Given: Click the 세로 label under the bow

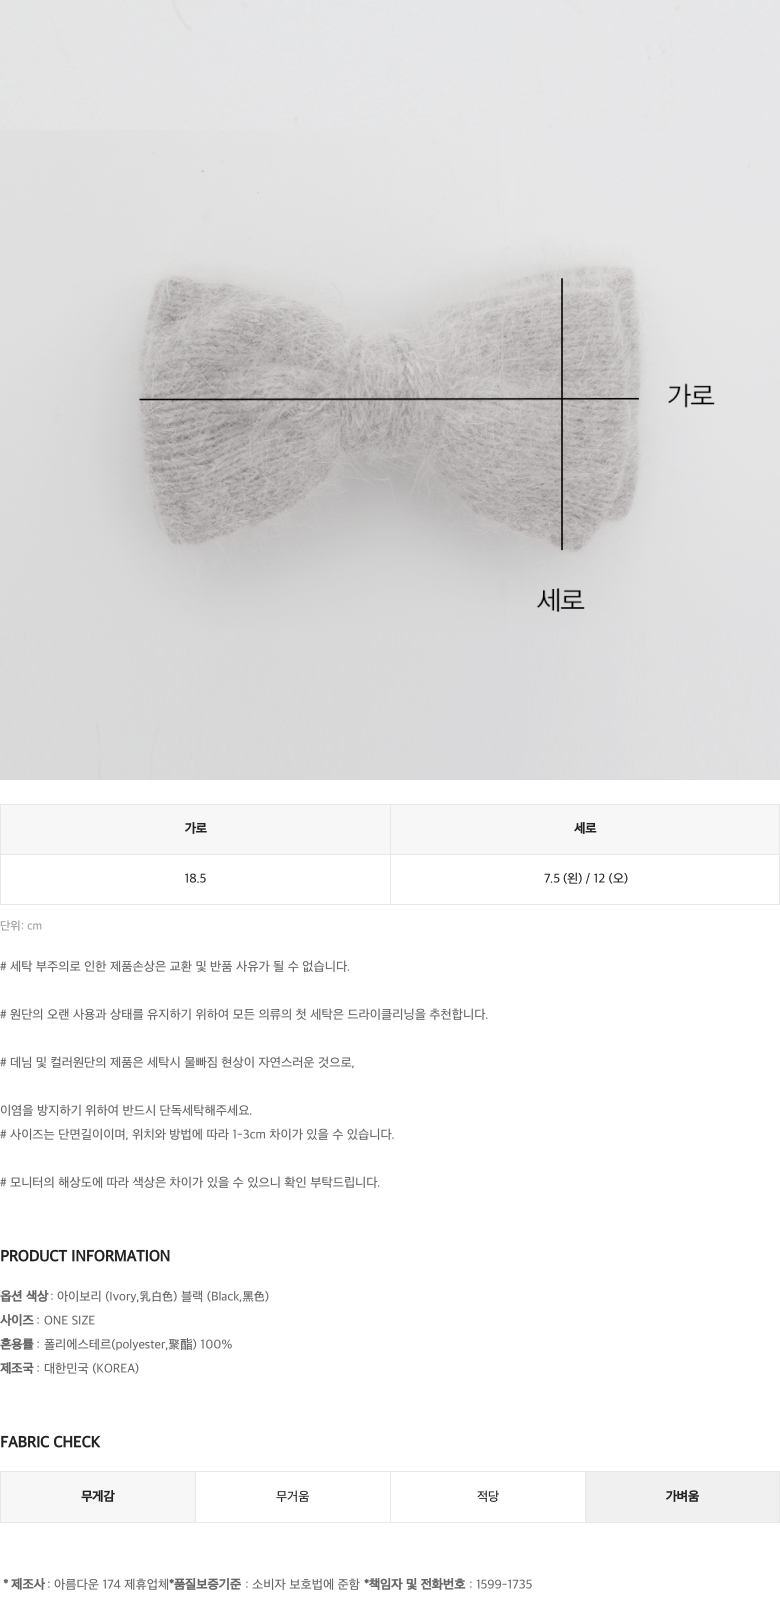Looking at the screenshot, I should click(560, 600).
